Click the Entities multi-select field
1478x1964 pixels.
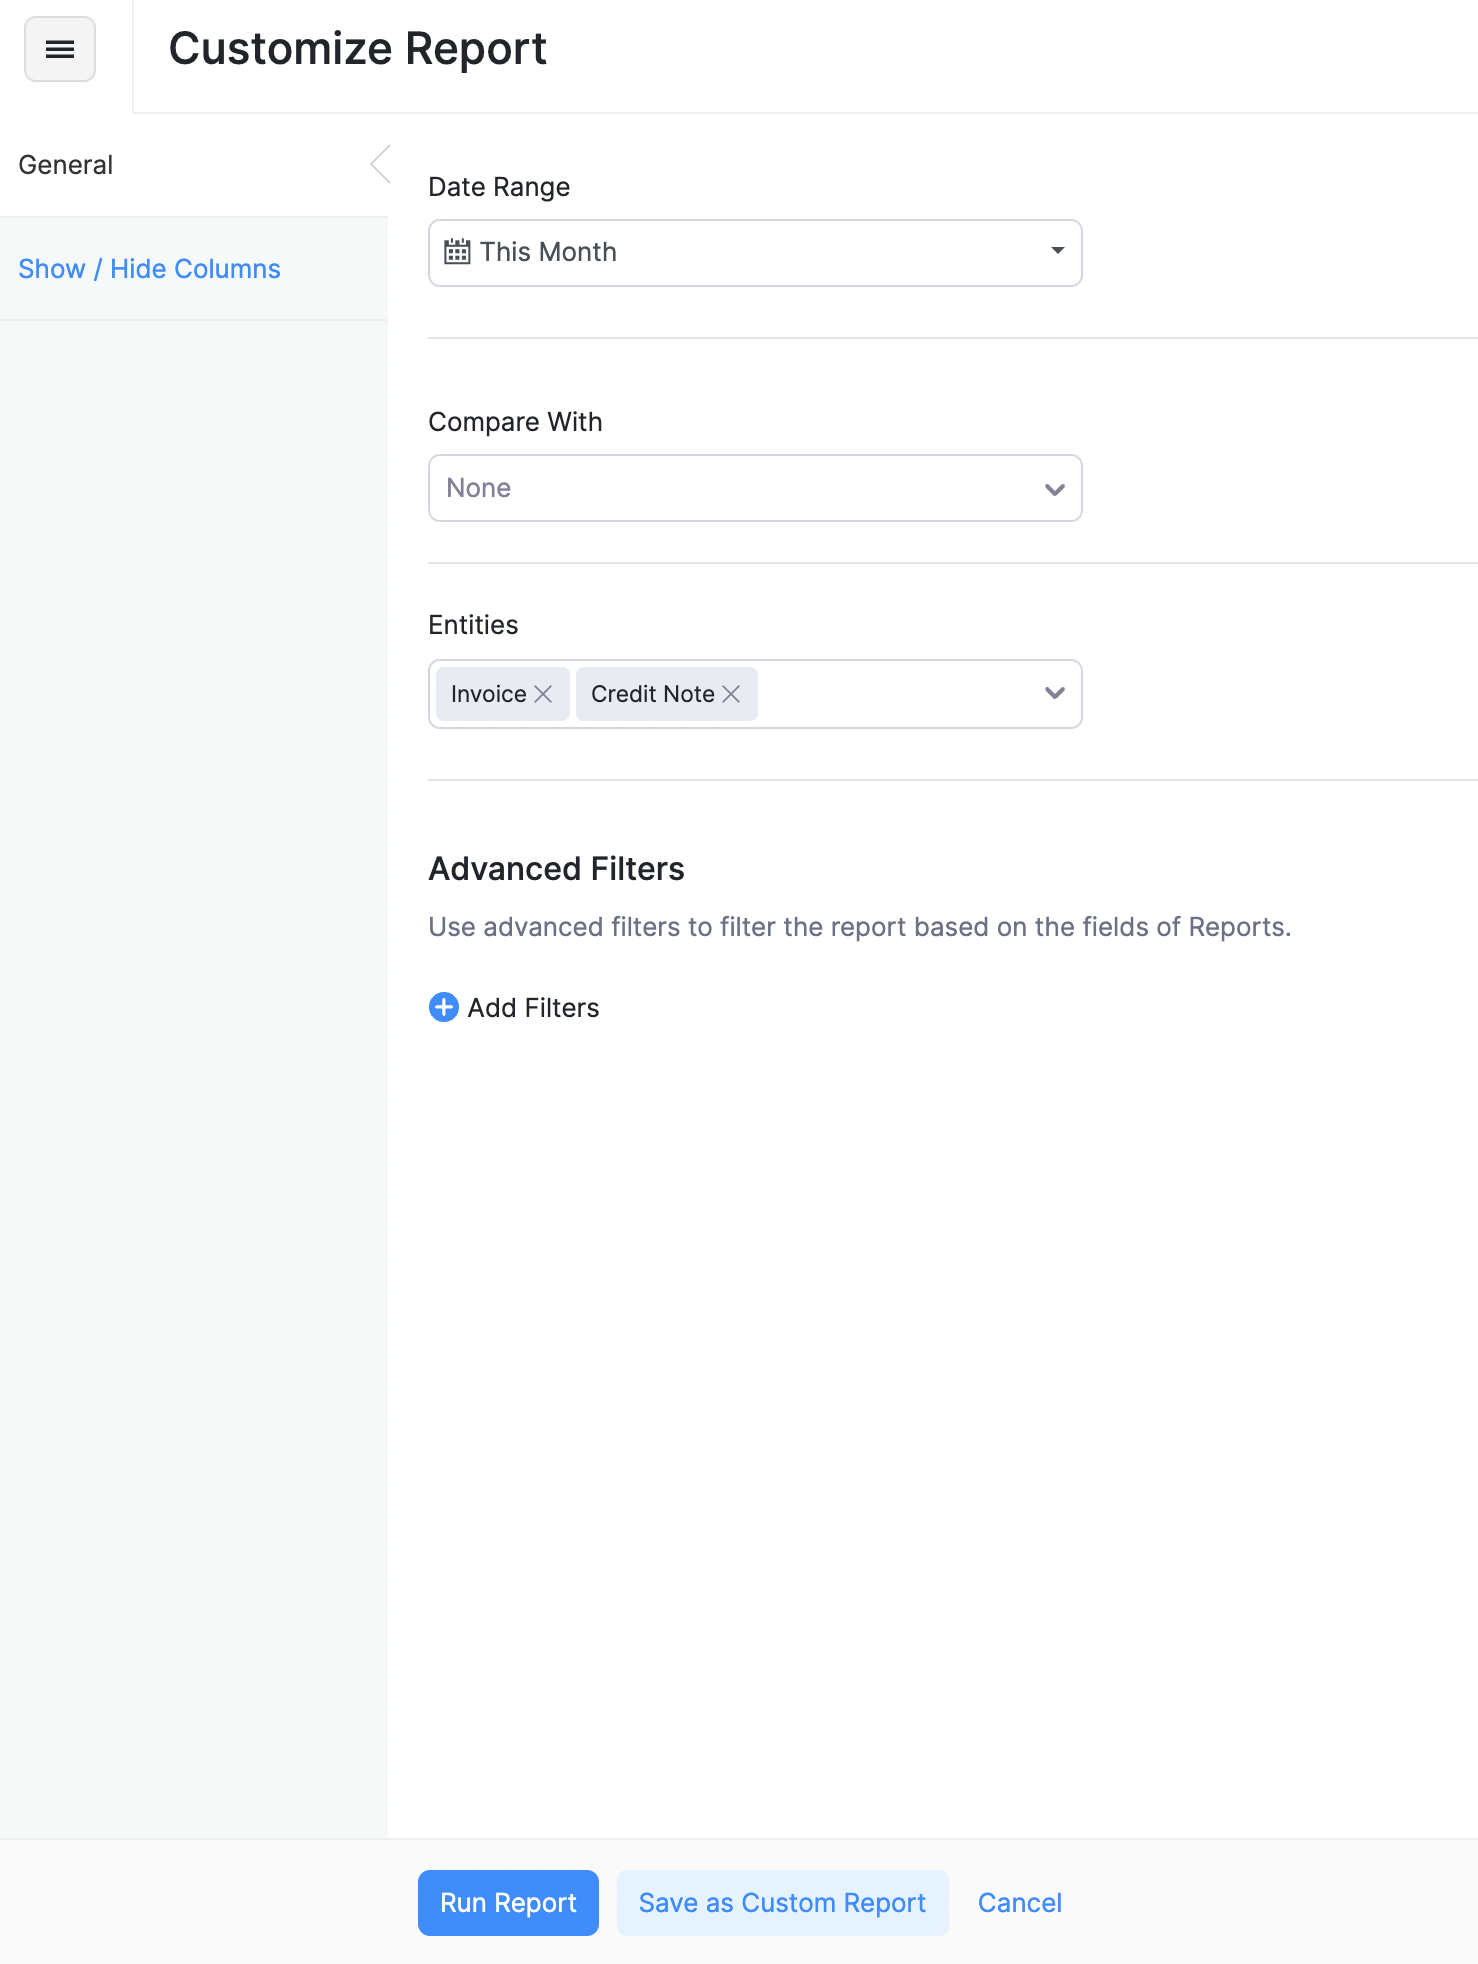[x=755, y=694]
